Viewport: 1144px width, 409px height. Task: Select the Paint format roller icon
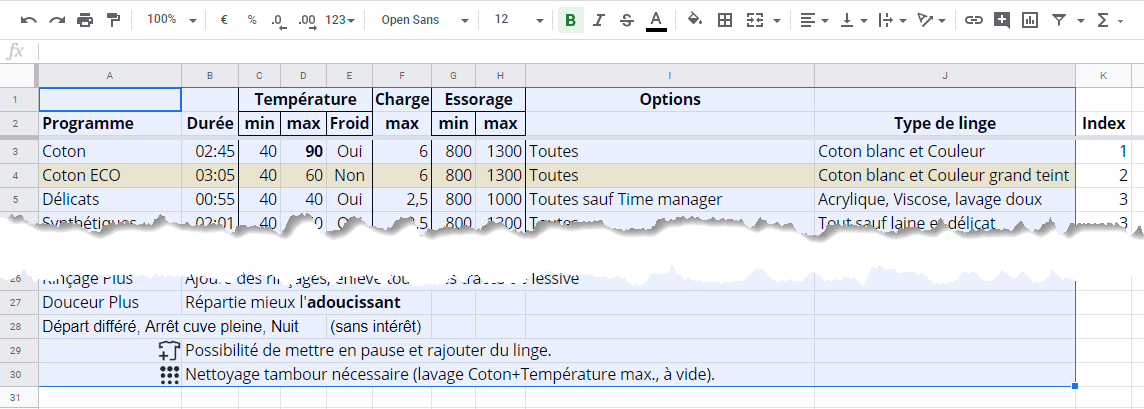point(113,20)
